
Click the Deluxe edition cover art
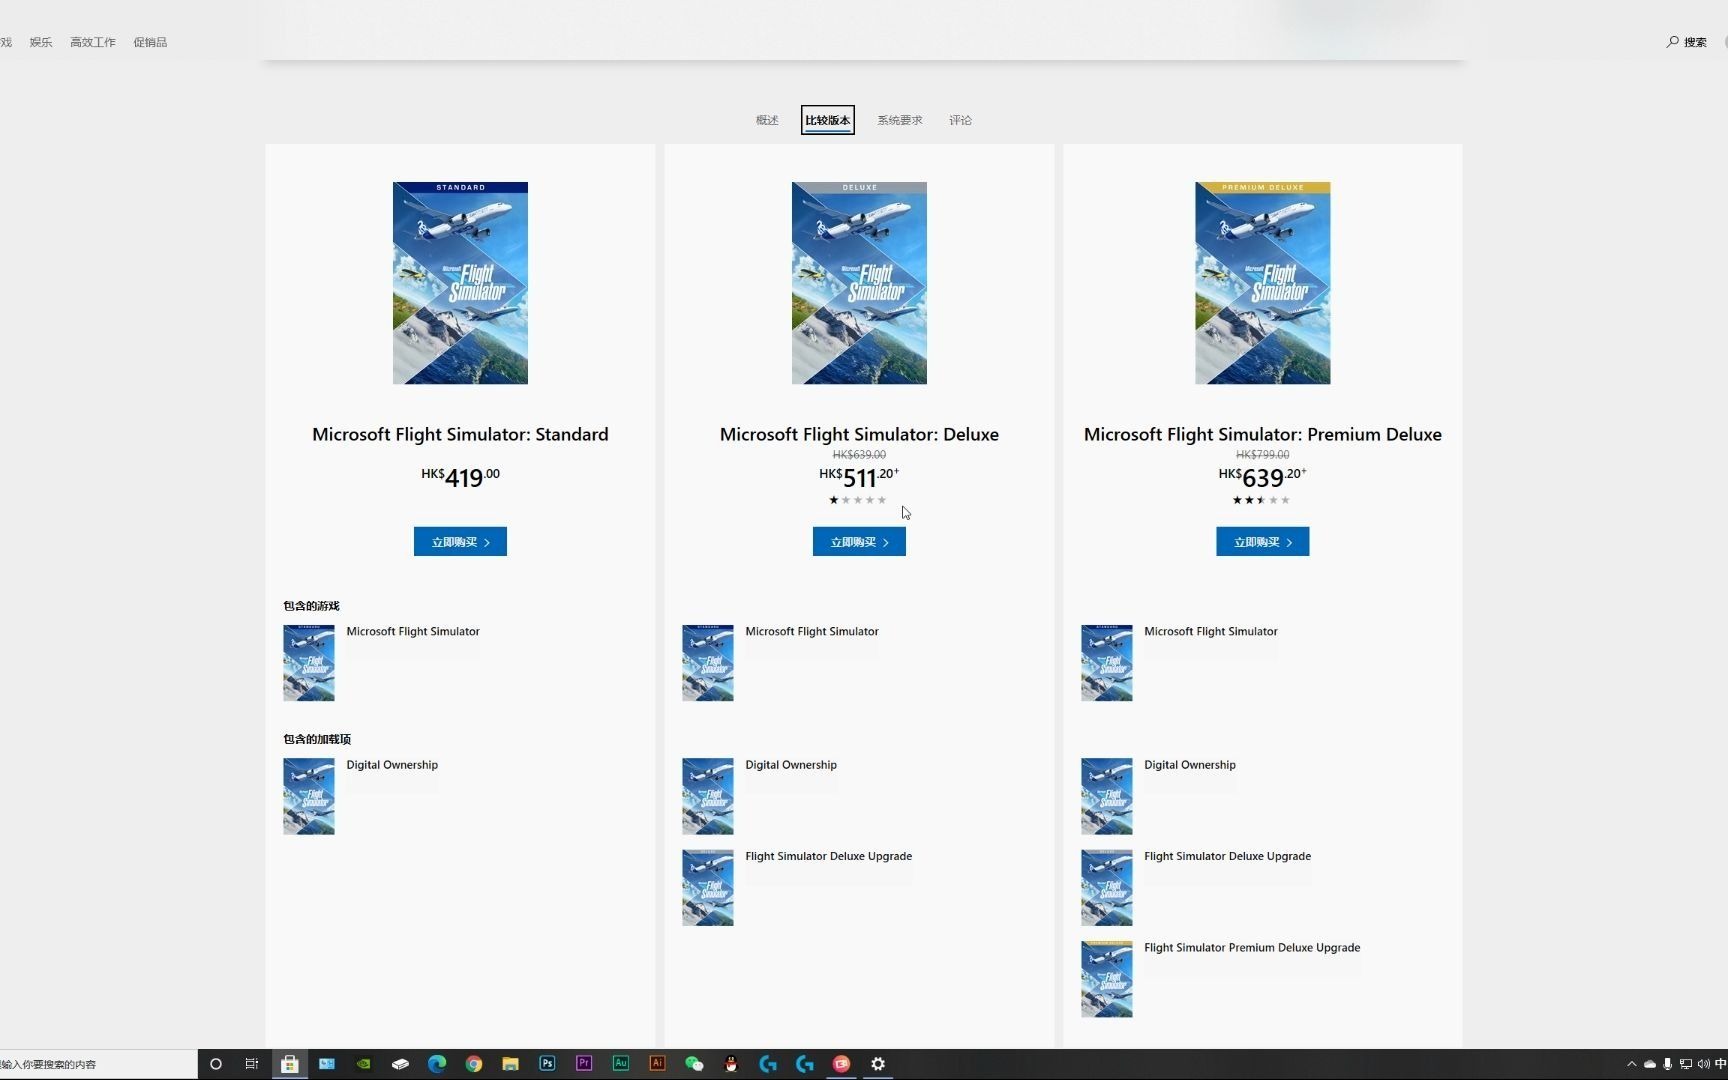(x=859, y=283)
